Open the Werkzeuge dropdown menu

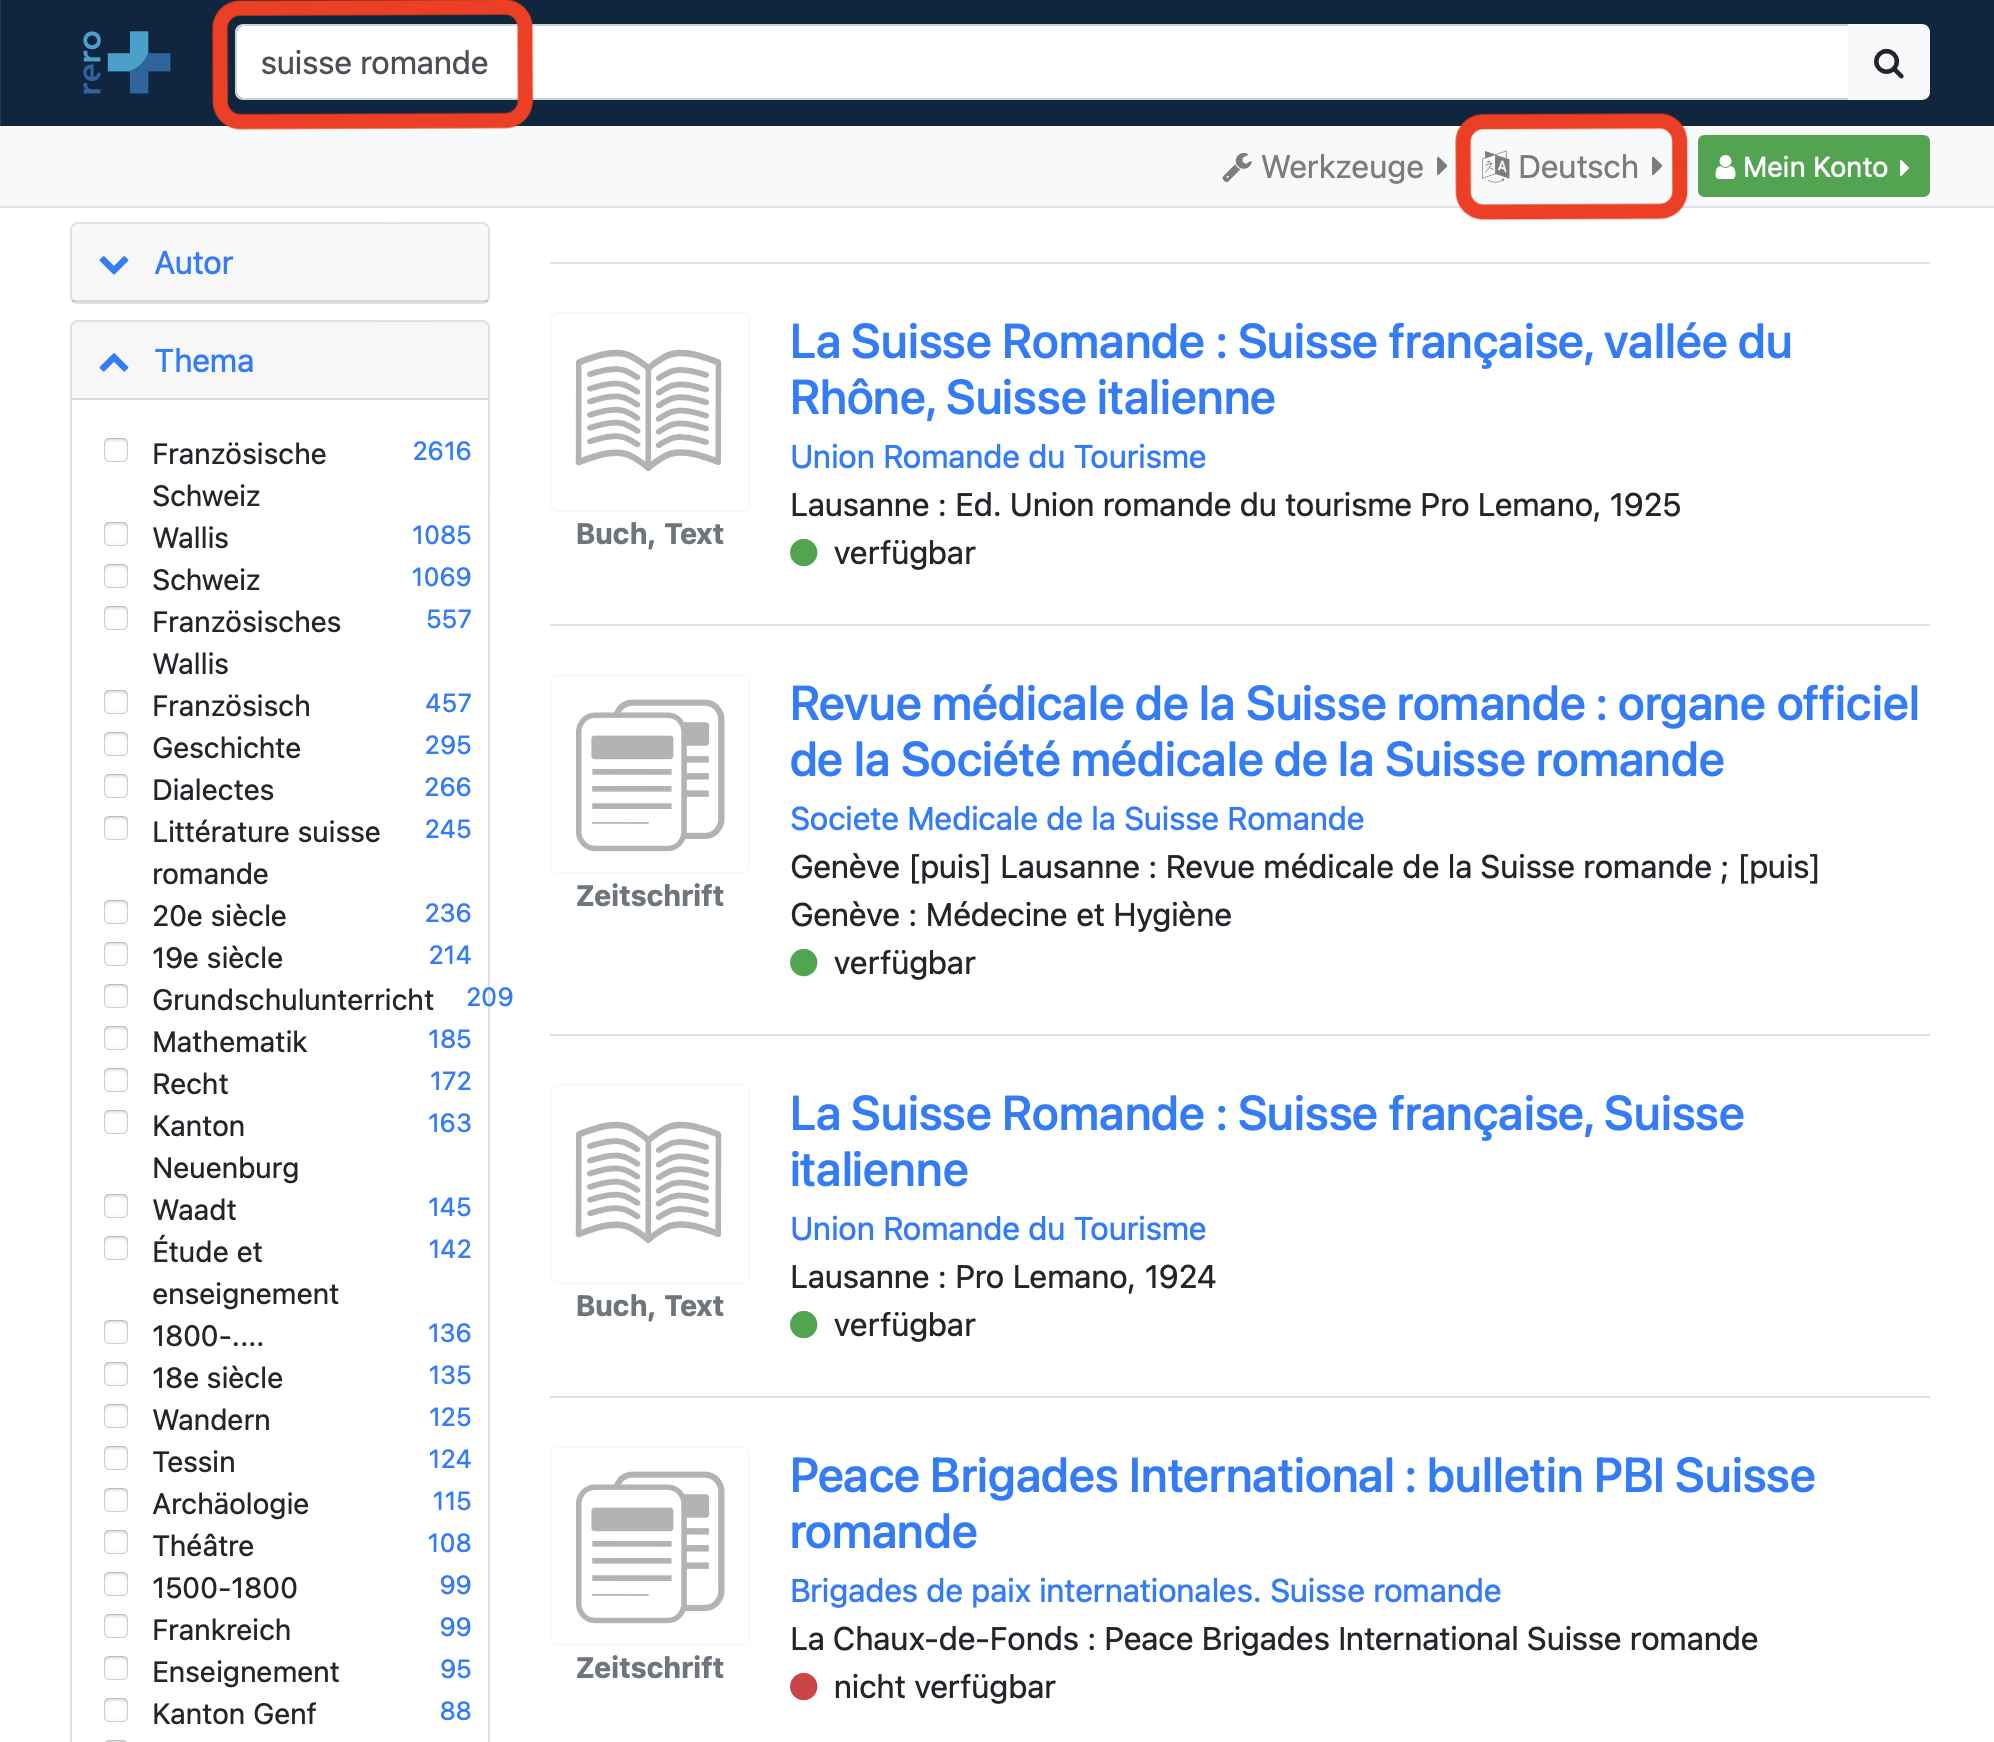click(x=1335, y=167)
